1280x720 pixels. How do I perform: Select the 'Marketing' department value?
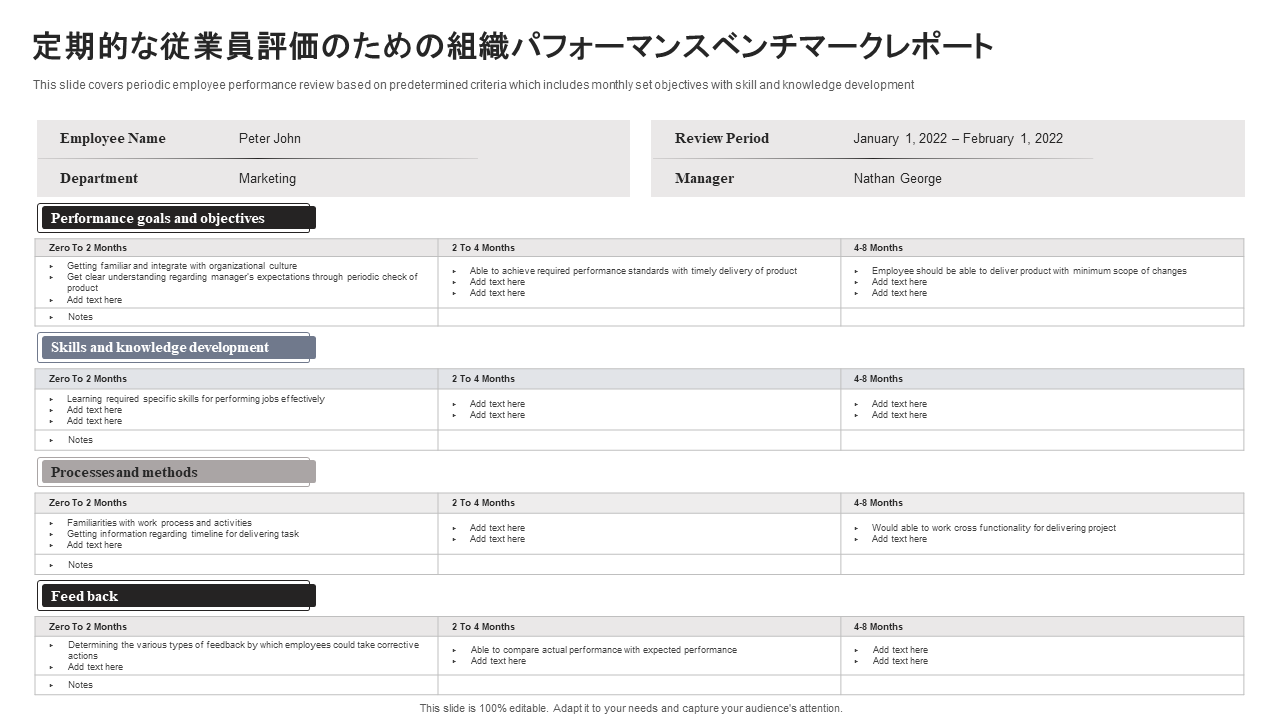(x=267, y=178)
